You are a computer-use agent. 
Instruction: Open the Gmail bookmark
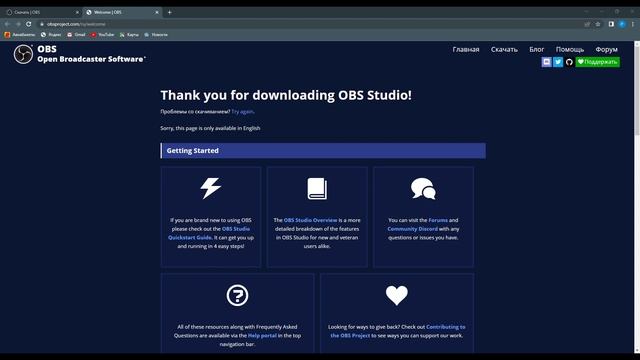tap(76, 35)
